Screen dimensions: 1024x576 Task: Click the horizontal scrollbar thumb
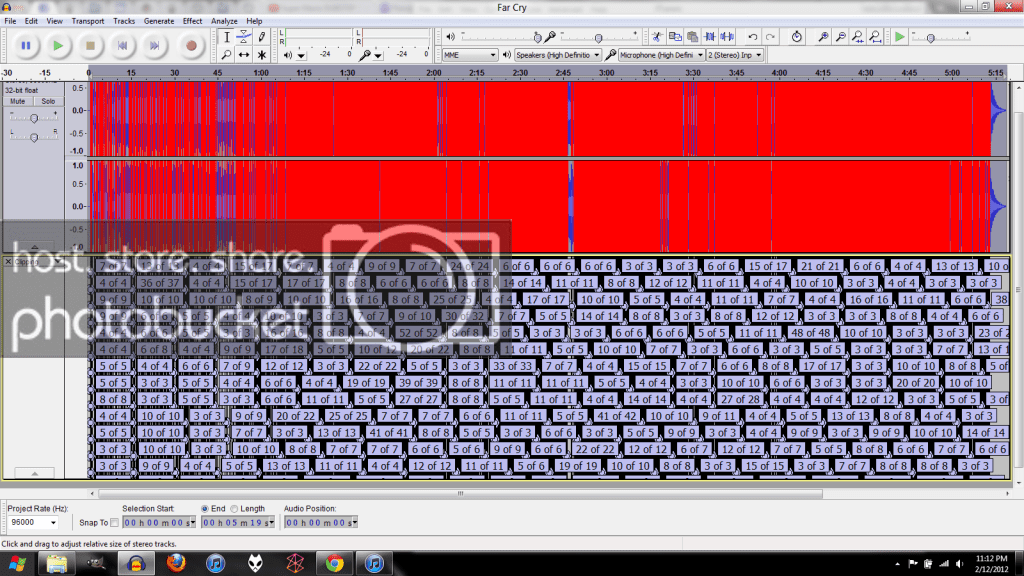(460, 494)
